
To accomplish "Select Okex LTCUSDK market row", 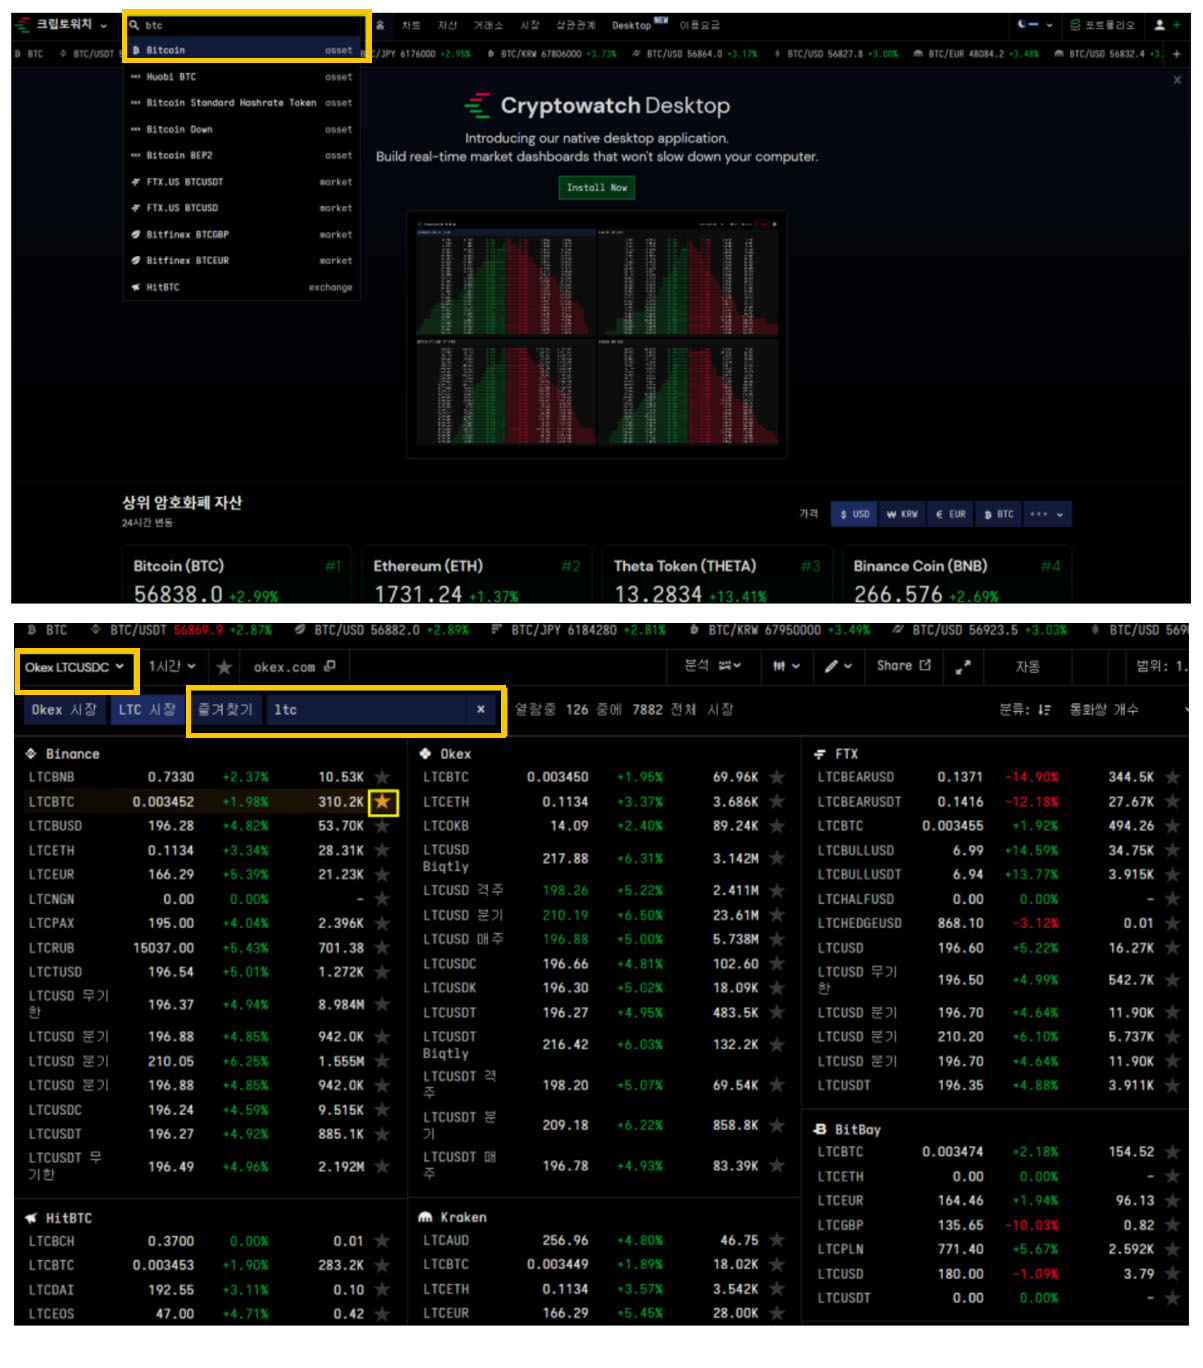I will [x=603, y=988].
